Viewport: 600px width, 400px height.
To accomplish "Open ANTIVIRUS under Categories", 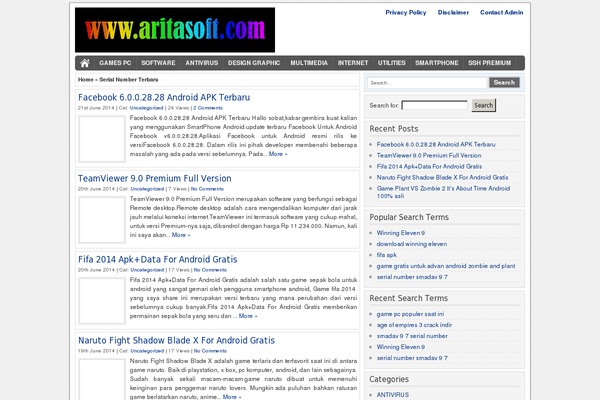I will tap(393, 395).
